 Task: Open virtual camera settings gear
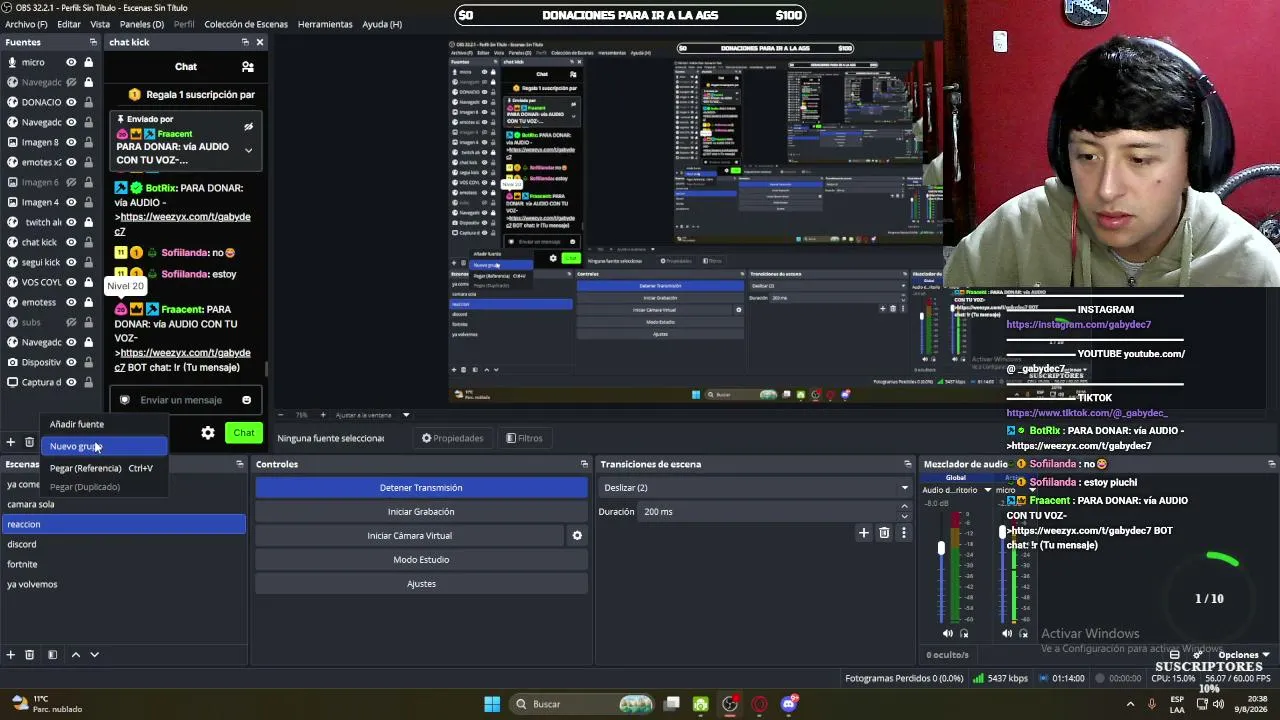(x=577, y=536)
